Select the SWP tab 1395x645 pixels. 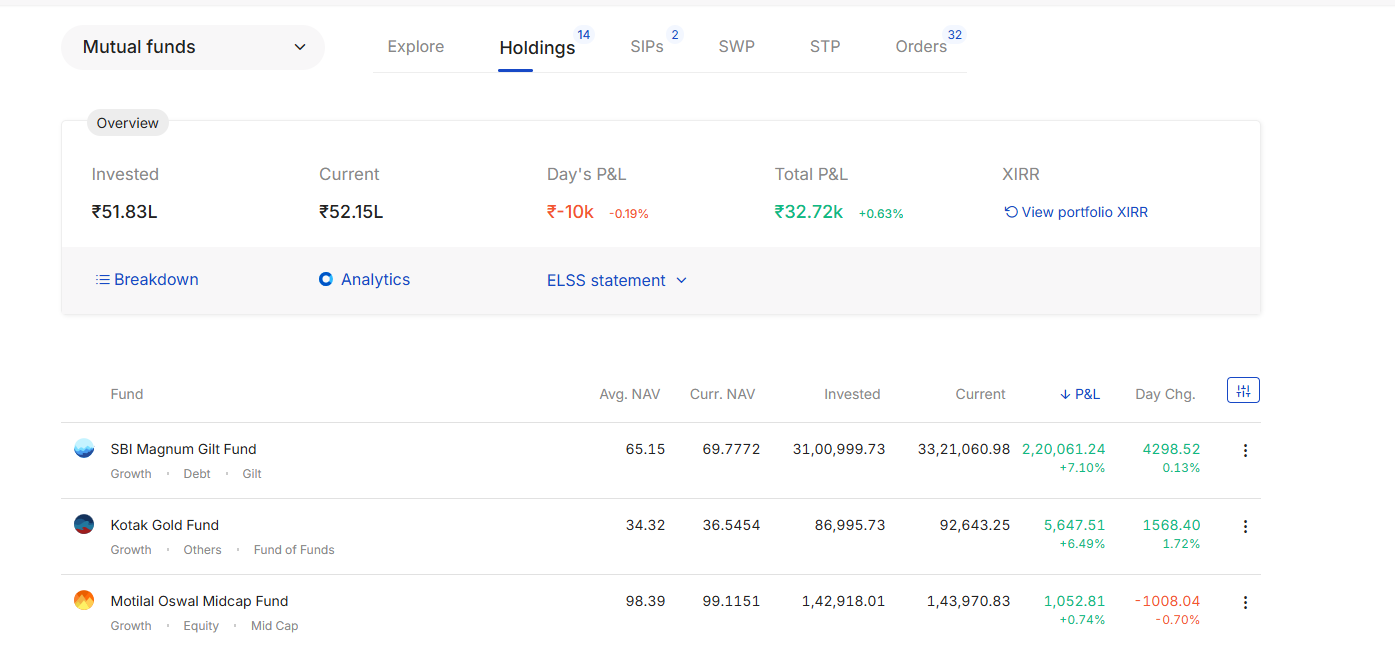[x=736, y=47]
